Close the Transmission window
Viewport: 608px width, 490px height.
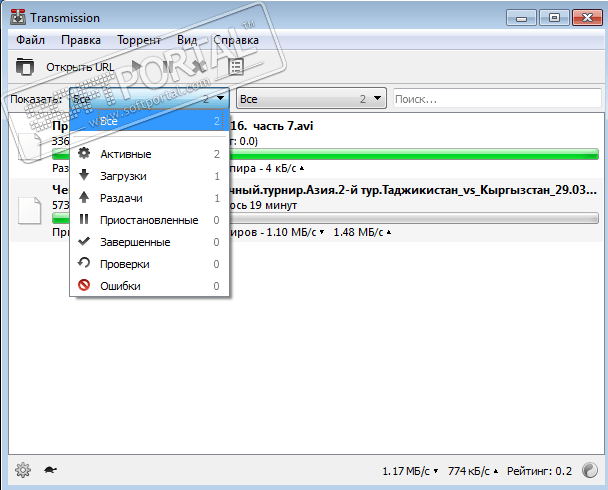point(587,18)
